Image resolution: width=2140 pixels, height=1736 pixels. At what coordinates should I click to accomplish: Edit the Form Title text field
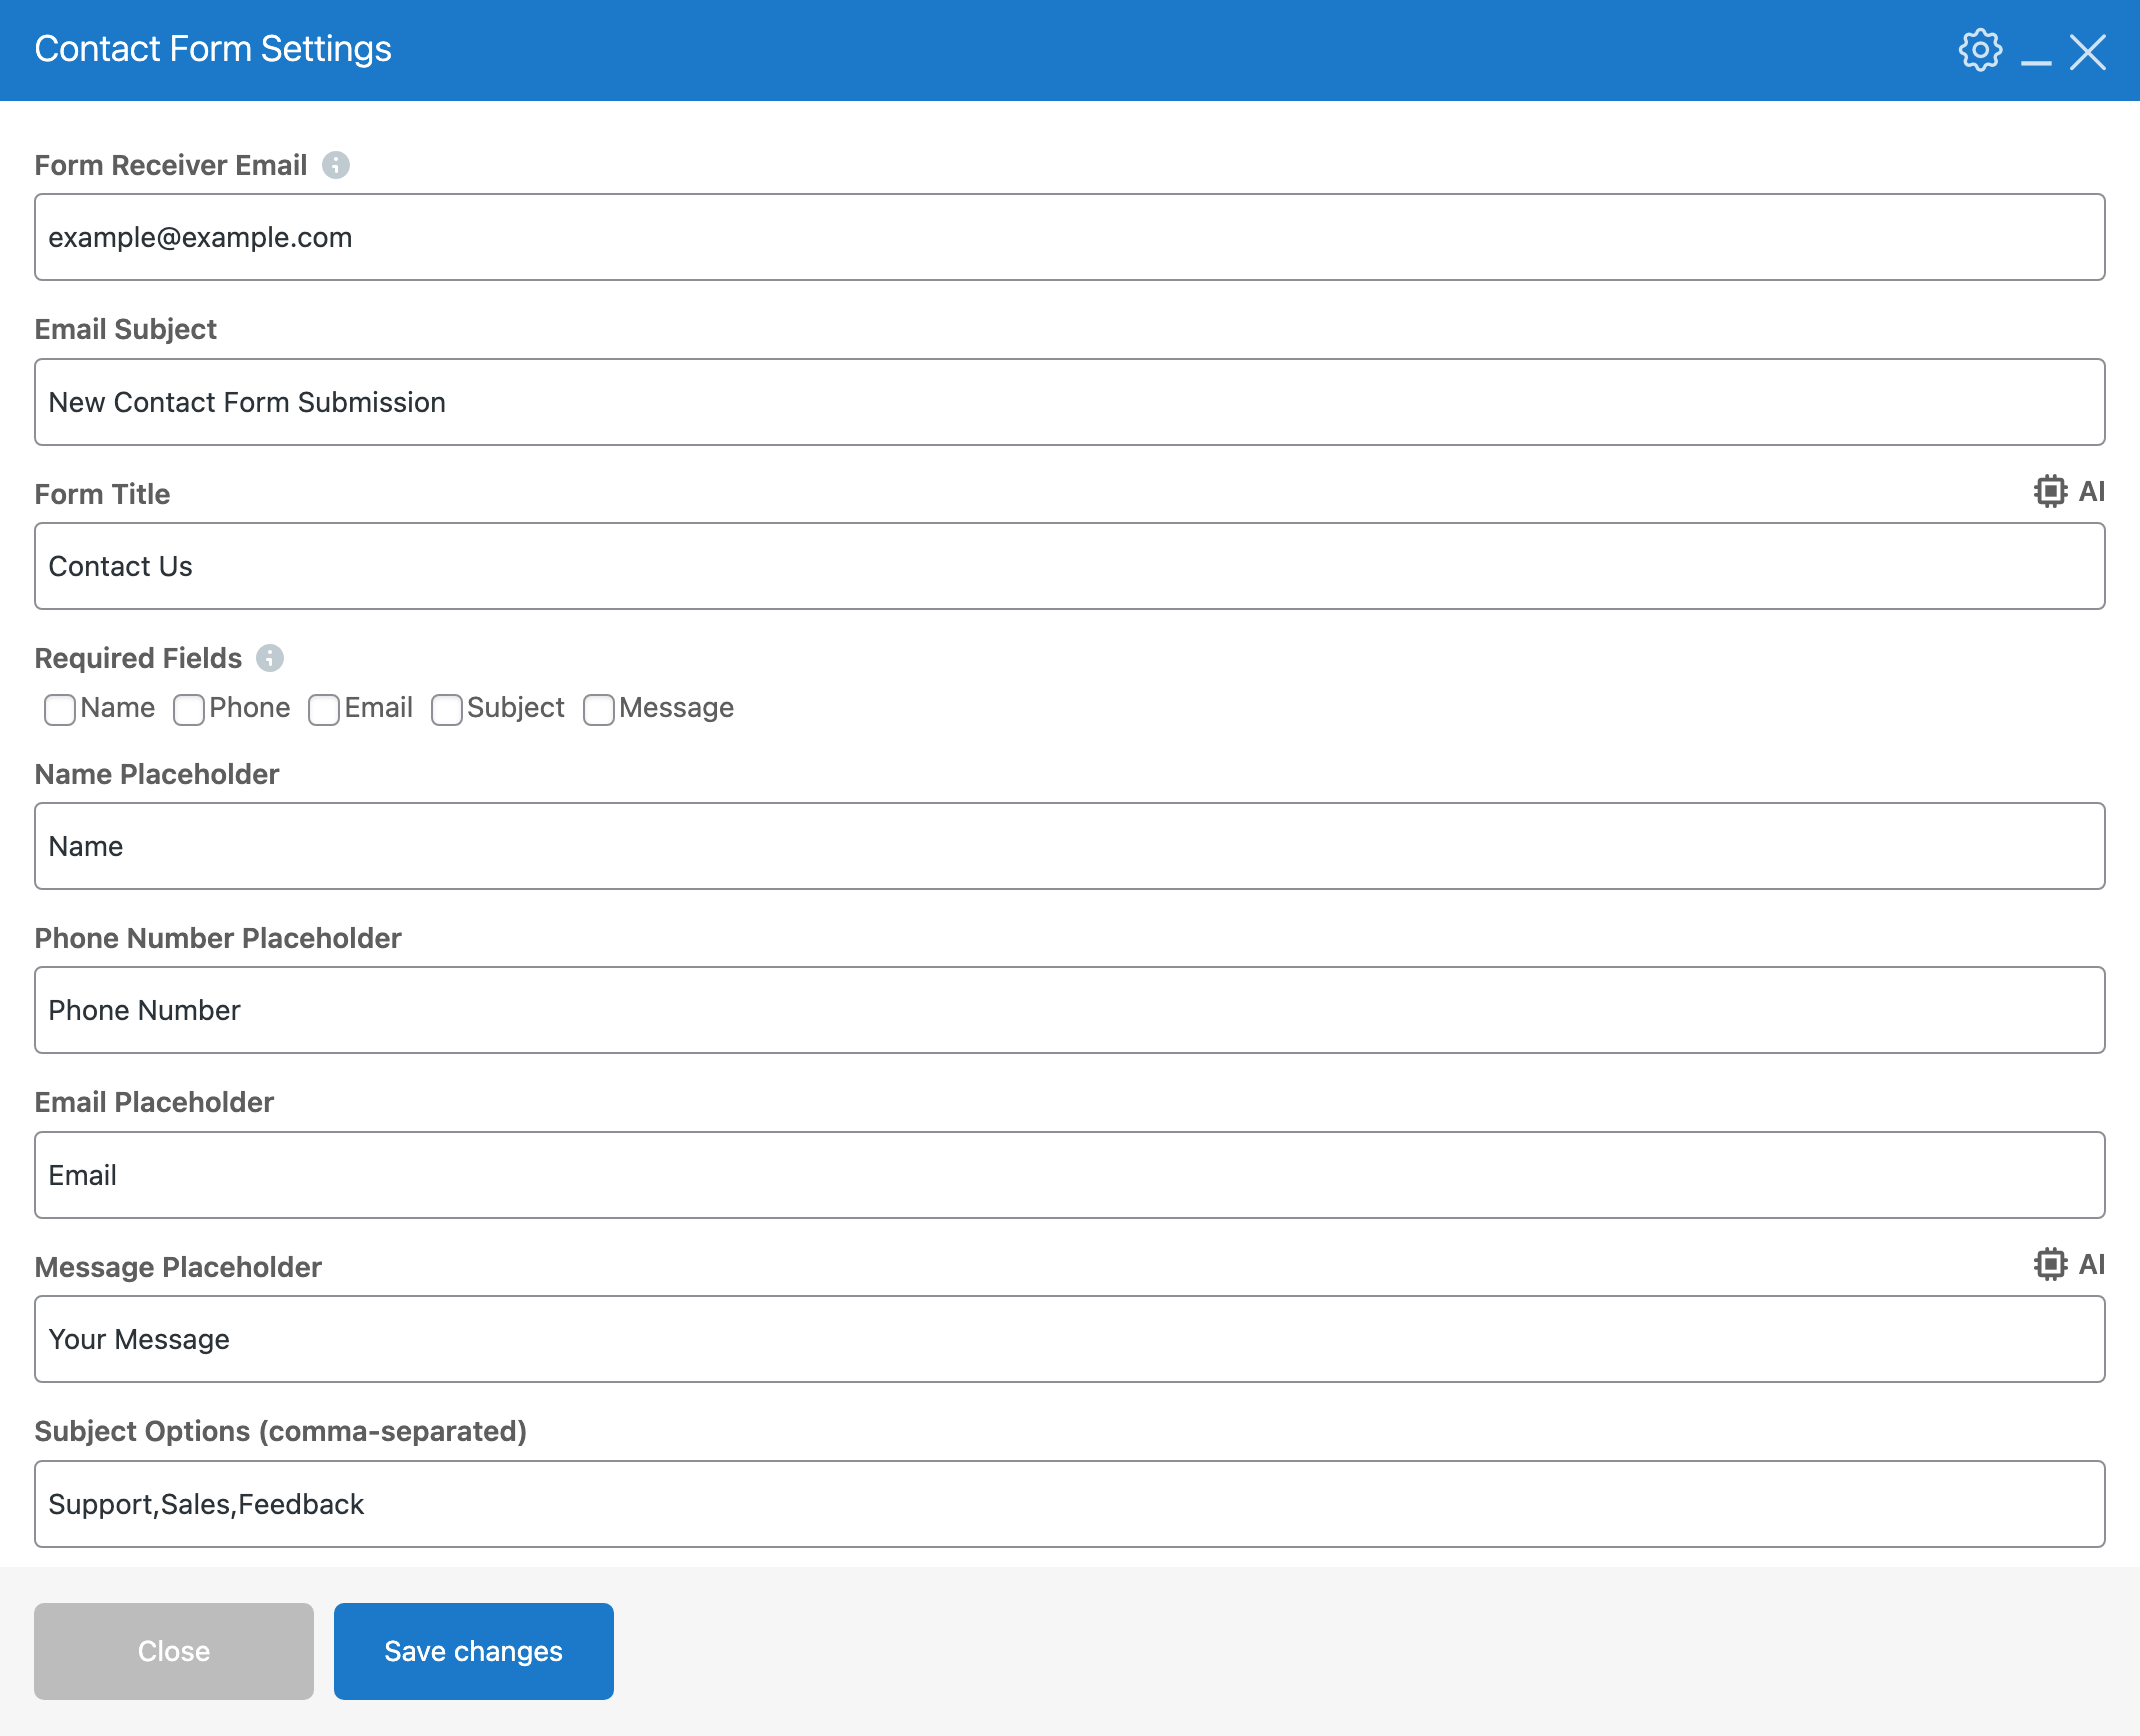[1069, 566]
